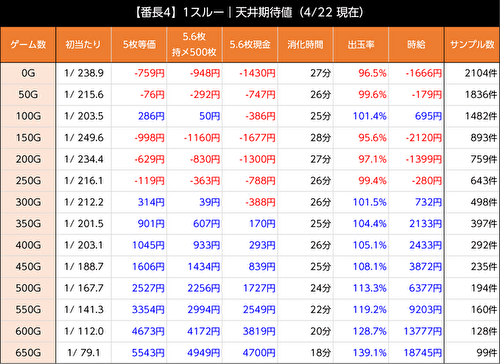Click the 893件 sample count
500x364 pixels.
484,138
